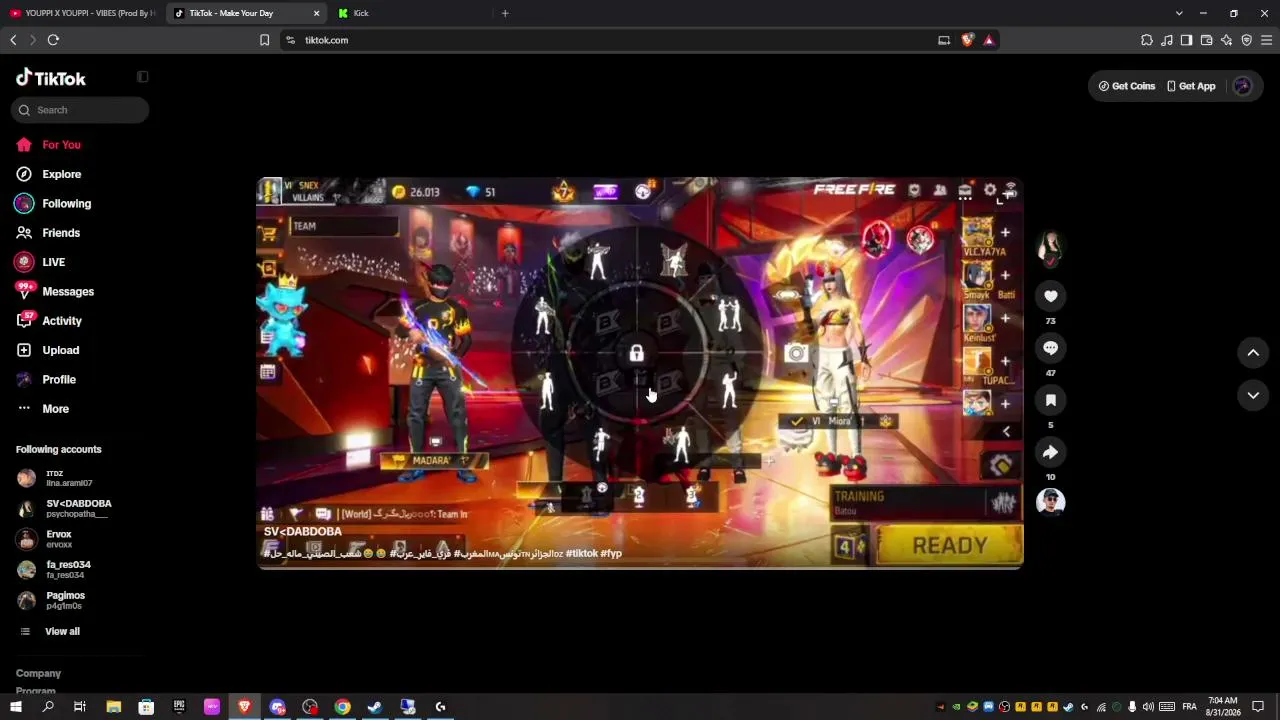Open the Leo AI sparkle icon
Image resolution: width=1280 pixels, height=720 pixels.
tap(1226, 40)
